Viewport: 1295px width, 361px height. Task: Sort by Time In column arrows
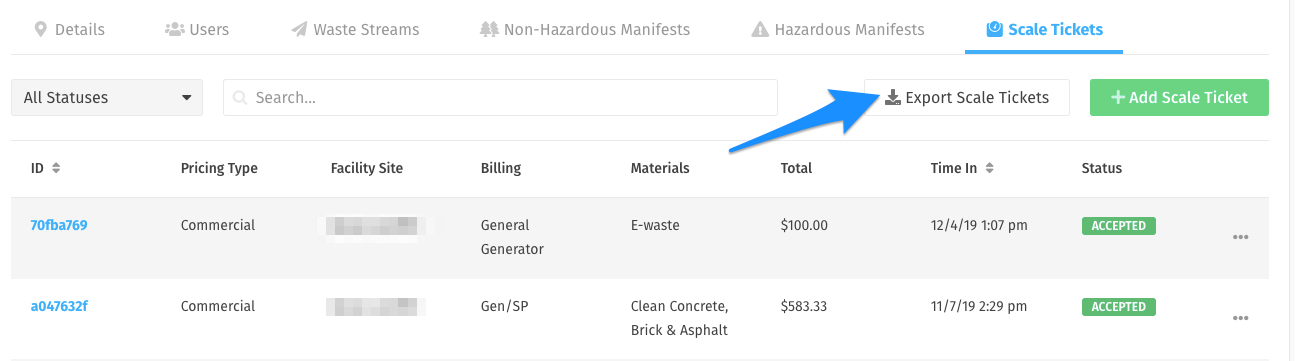(989, 168)
